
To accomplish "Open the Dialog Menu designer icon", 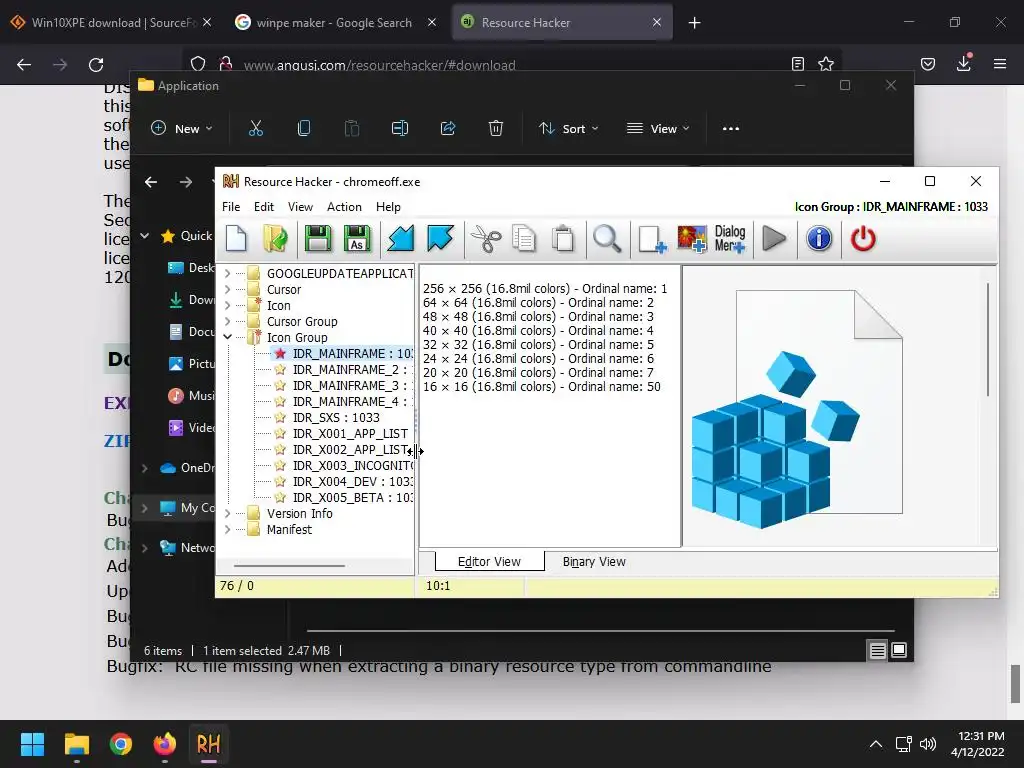I will click(729, 239).
